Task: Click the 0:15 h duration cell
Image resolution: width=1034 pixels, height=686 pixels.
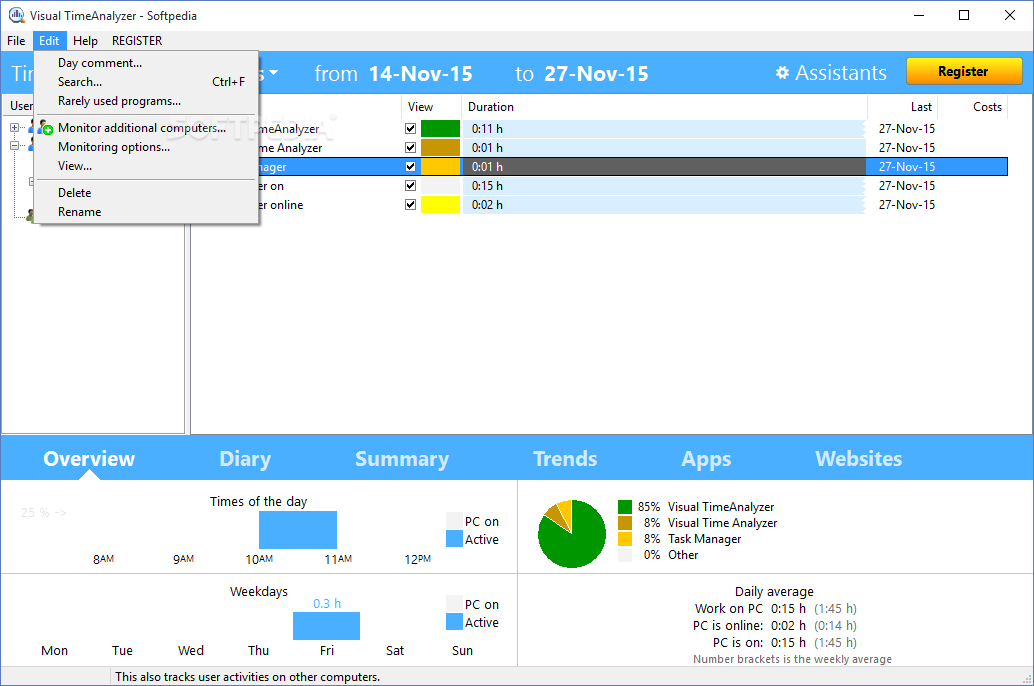Action: pyautogui.click(x=664, y=186)
